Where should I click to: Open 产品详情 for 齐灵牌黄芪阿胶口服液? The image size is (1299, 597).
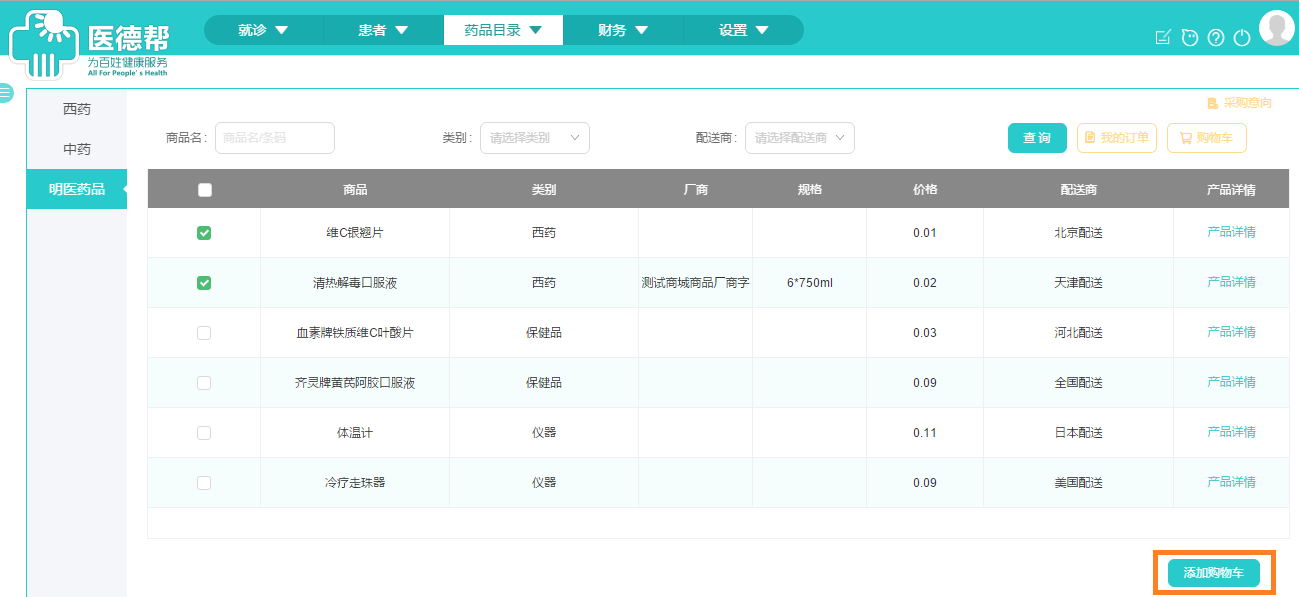click(x=1231, y=382)
